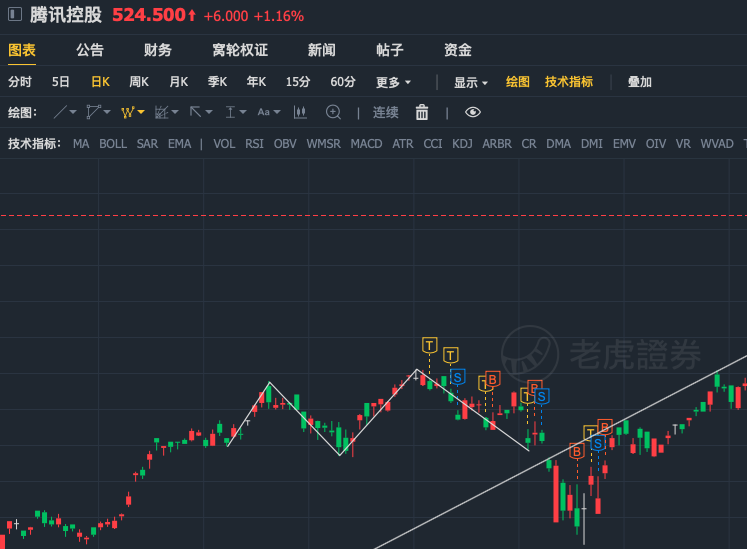Select the 月K monthly candlestick period
This screenshot has height=549, width=747.
tap(179, 82)
